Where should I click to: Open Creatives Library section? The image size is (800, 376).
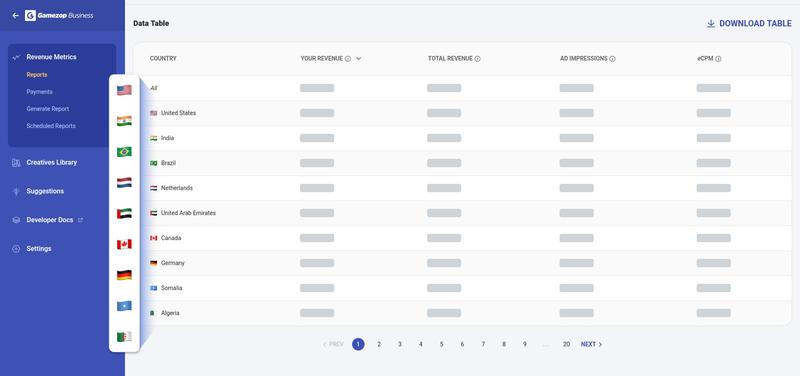[51, 162]
